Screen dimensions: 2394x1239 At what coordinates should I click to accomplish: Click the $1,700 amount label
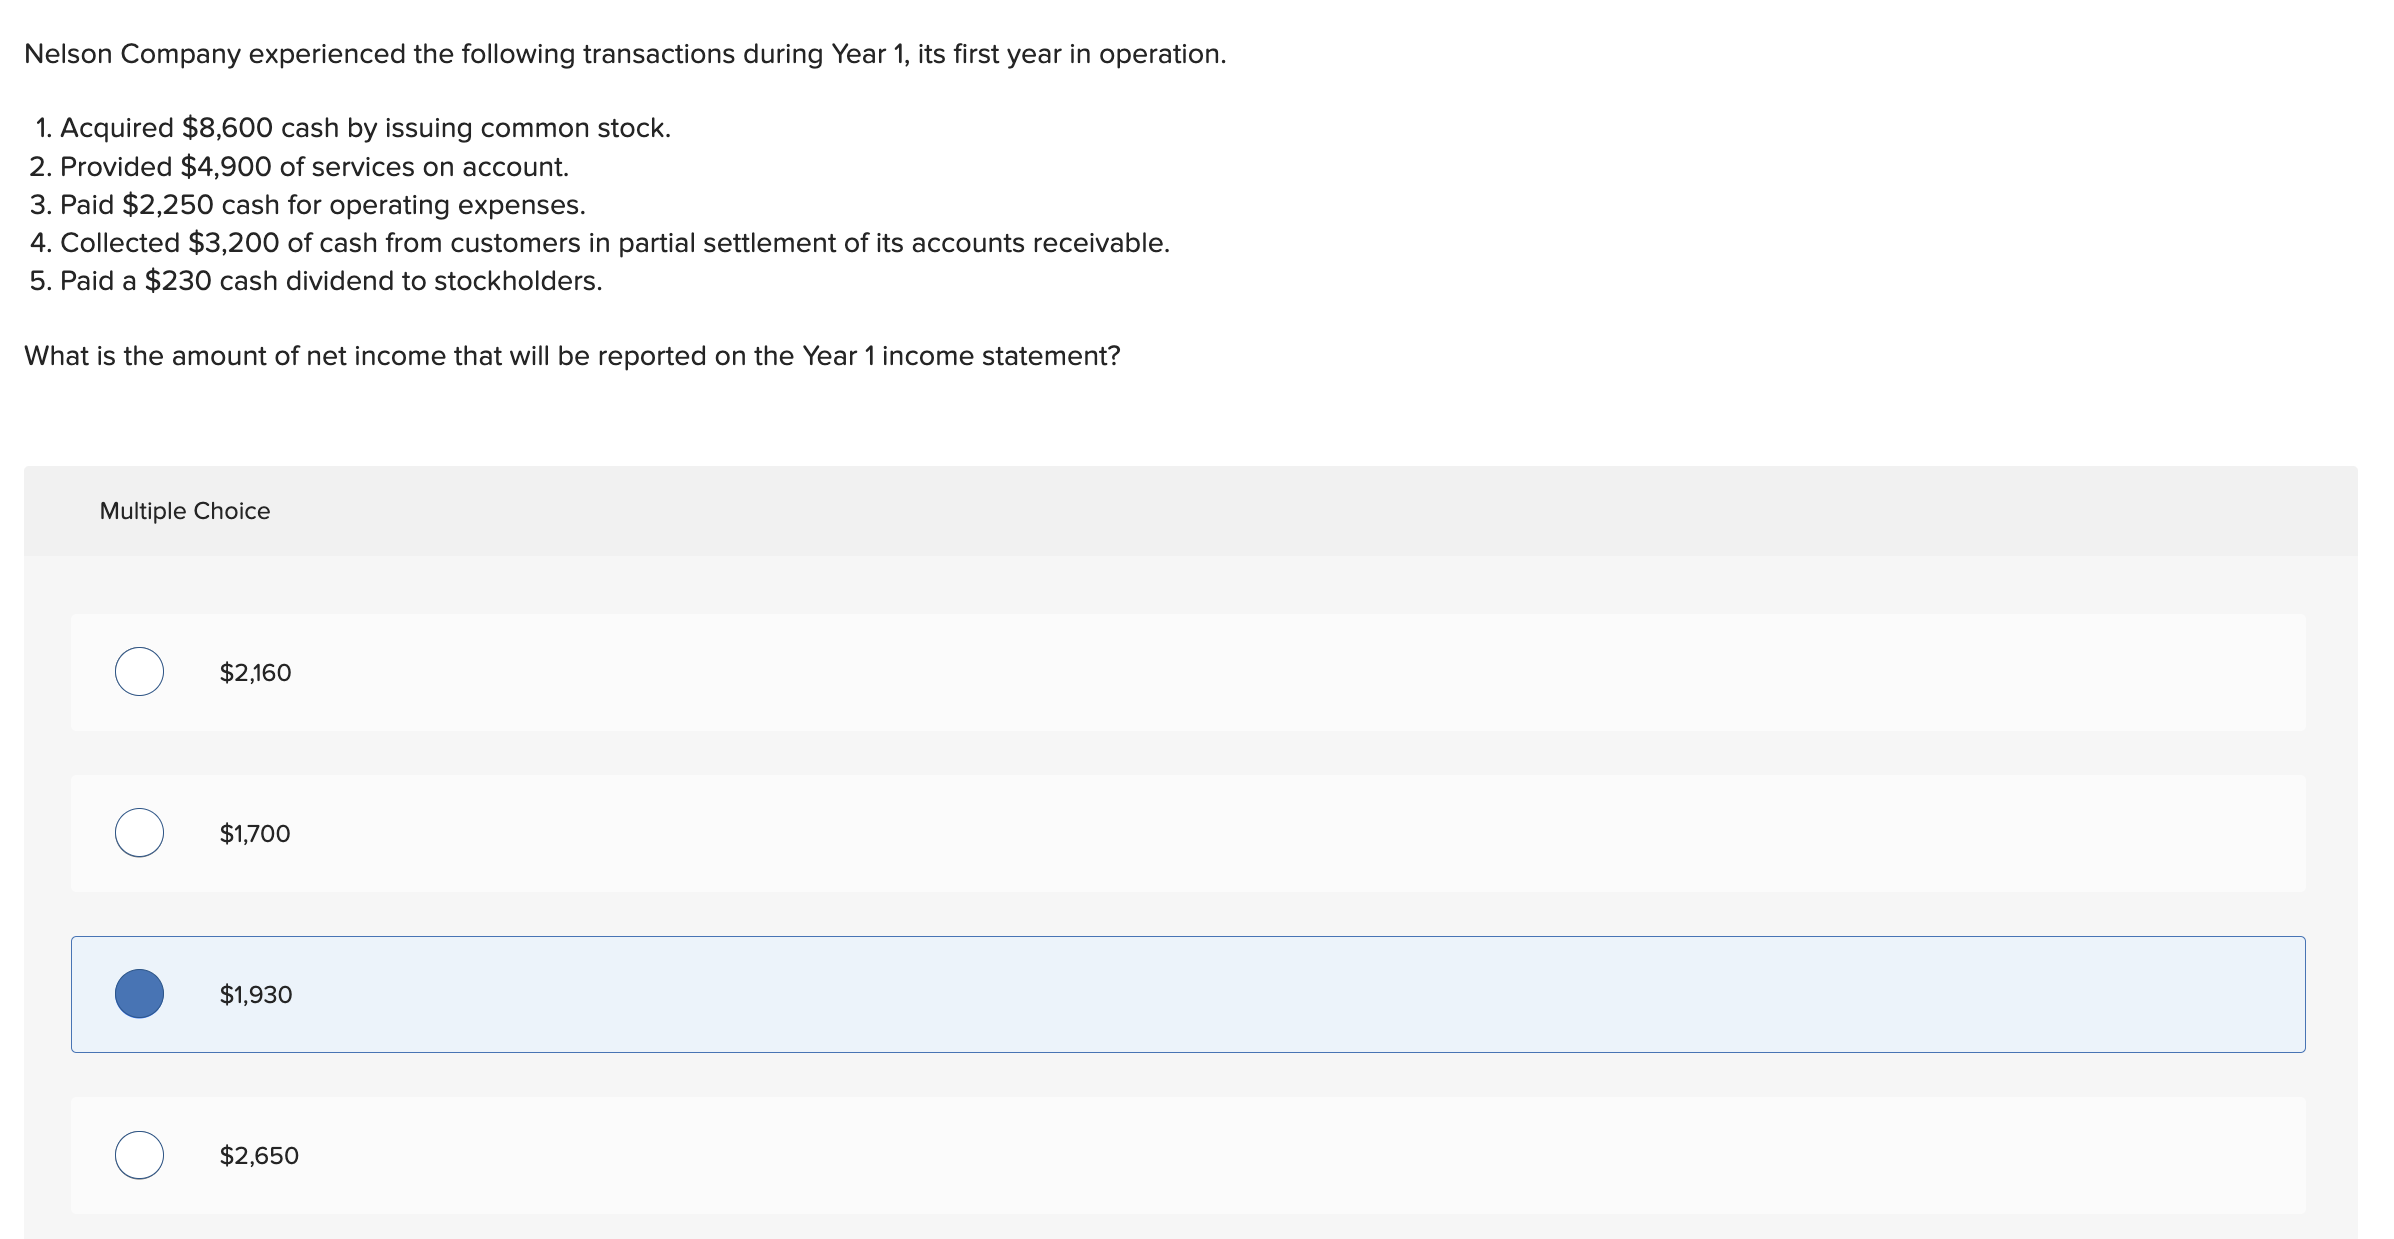click(254, 833)
